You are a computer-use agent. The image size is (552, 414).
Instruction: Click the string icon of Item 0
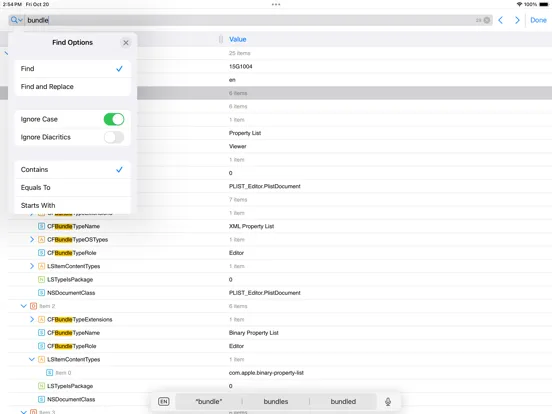[x=50, y=373]
